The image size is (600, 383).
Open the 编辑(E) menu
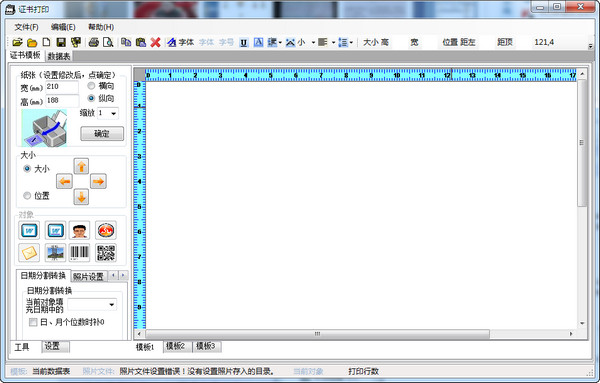point(63,27)
